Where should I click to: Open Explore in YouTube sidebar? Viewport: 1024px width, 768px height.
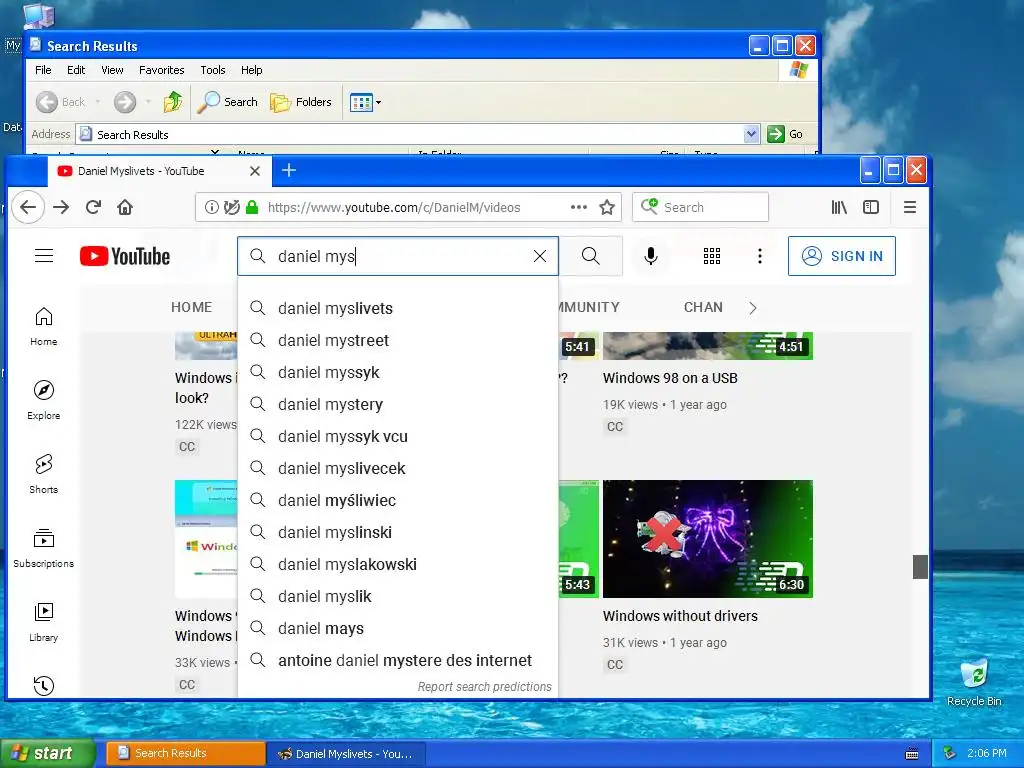coord(44,400)
